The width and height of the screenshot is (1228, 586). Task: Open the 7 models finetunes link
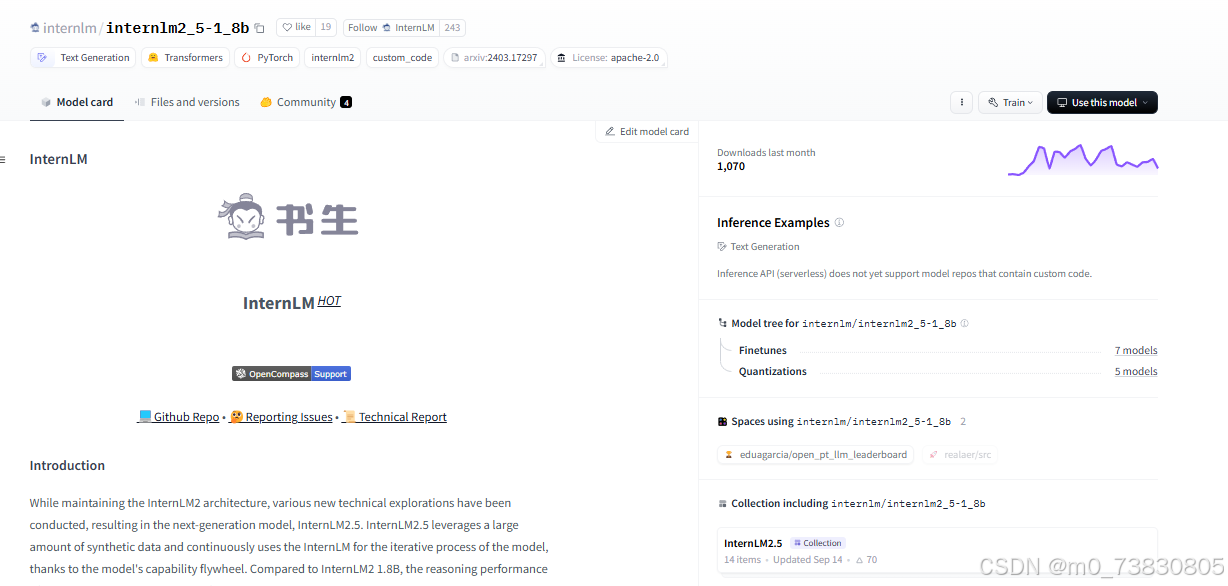tap(1136, 351)
